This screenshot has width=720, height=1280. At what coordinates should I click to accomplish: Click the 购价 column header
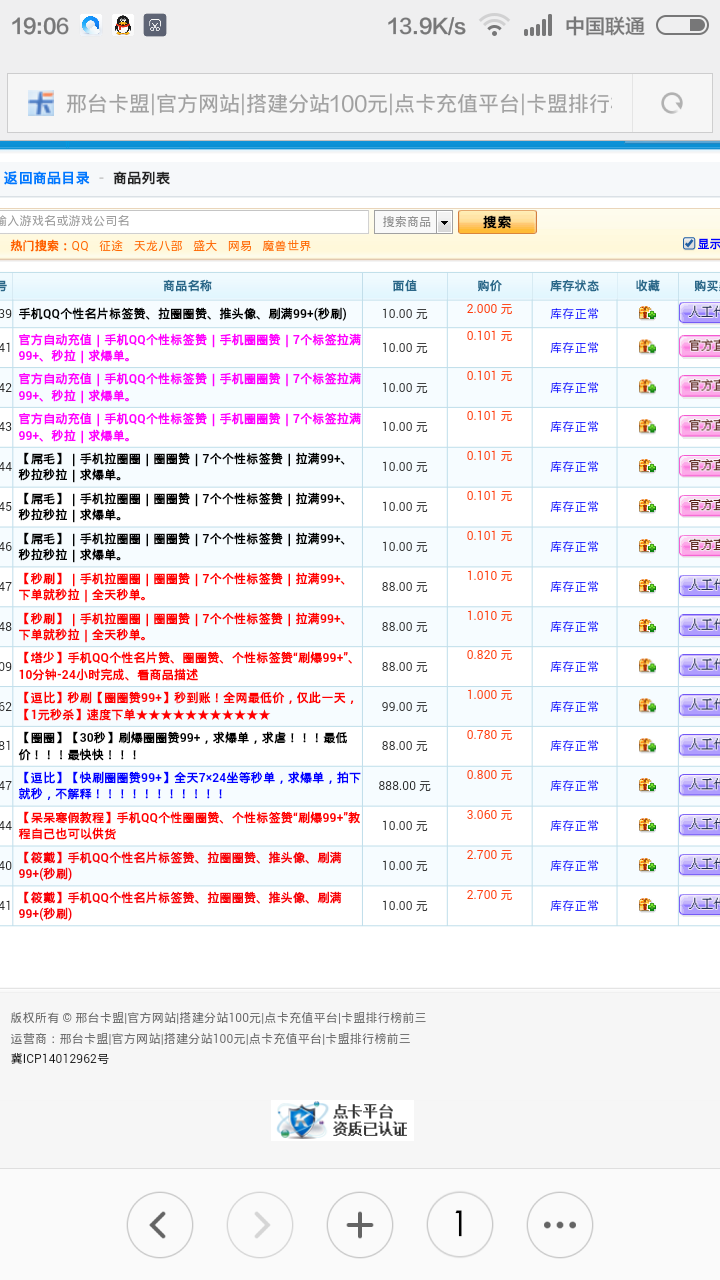click(x=490, y=286)
